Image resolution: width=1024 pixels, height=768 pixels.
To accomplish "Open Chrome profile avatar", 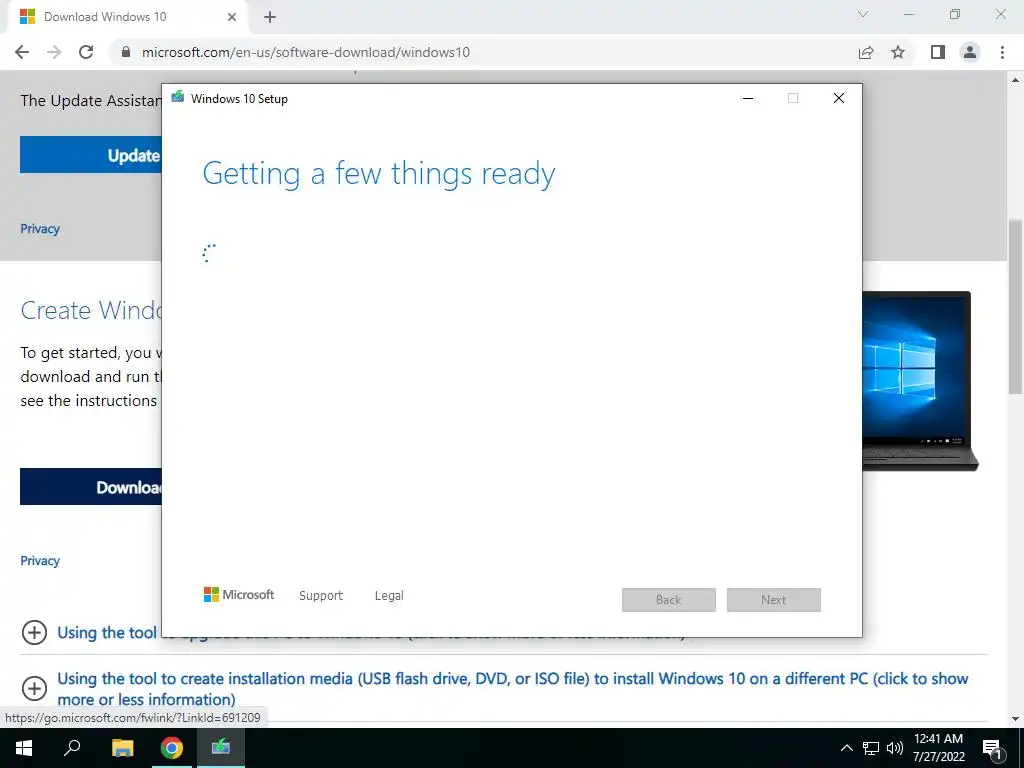I will point(970,52).
